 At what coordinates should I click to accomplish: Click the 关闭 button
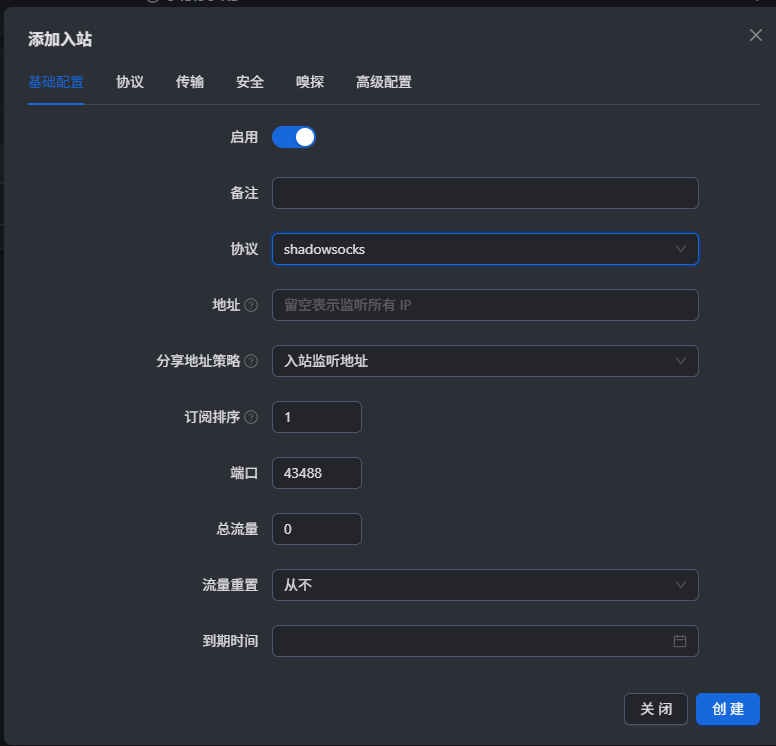(656, 709)
